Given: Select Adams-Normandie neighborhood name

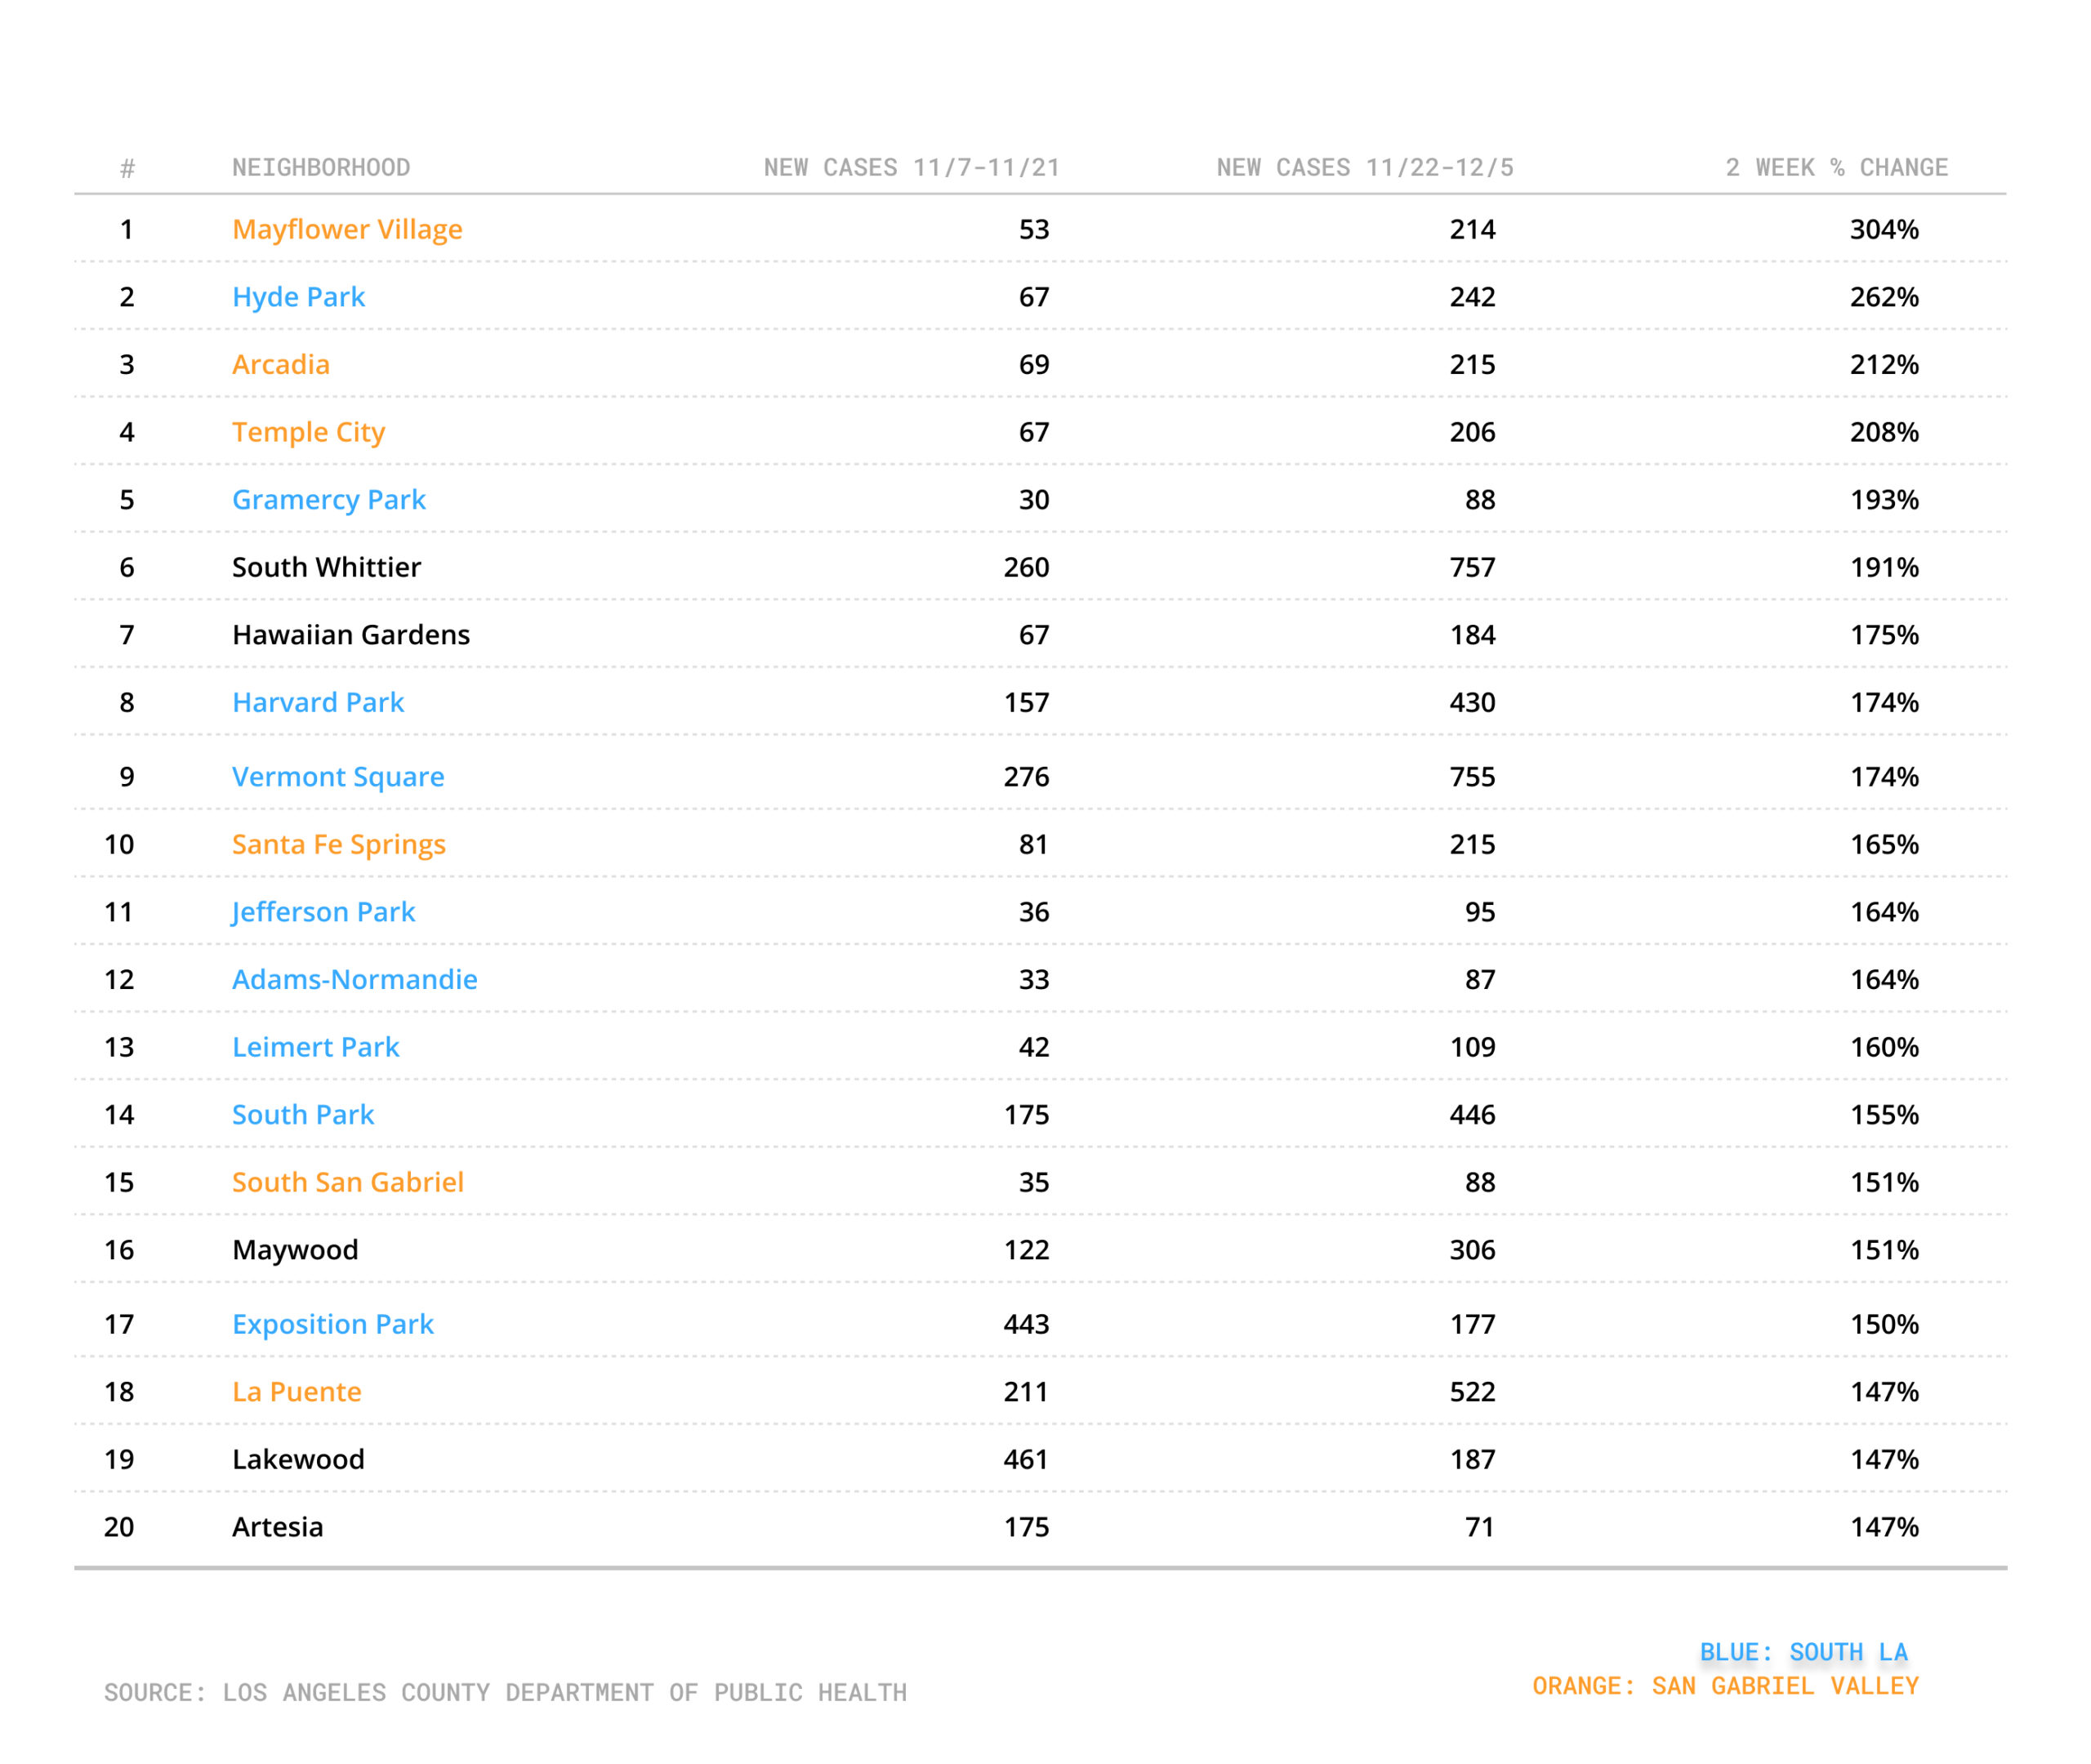Looking at the screenshot, I should click(355, 980).
